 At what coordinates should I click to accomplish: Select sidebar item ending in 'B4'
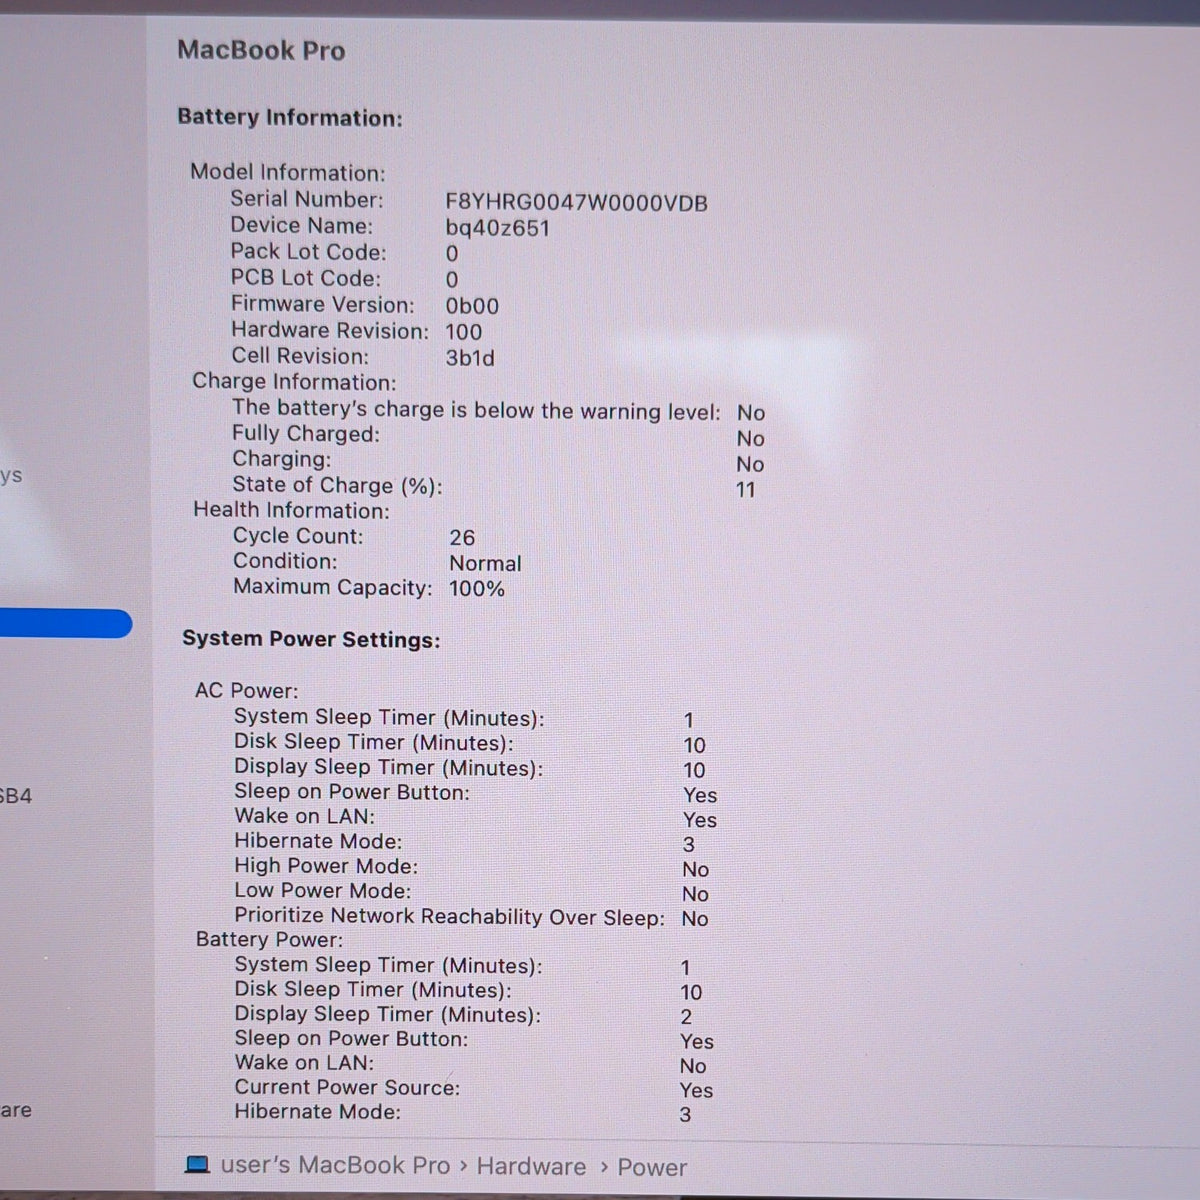pyautogui.click(x=16, y=796)
